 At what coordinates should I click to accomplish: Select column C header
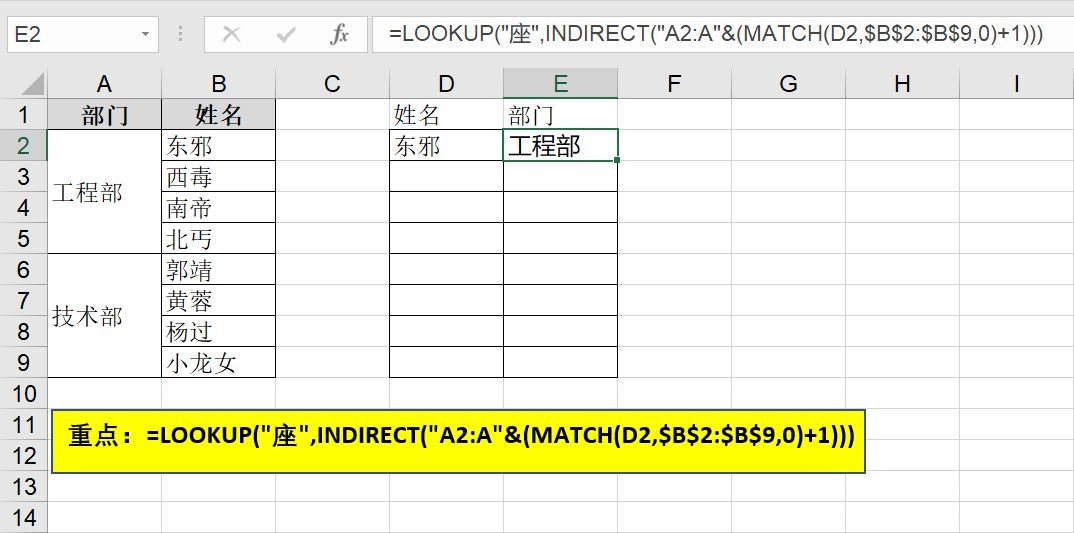[332, 84]
